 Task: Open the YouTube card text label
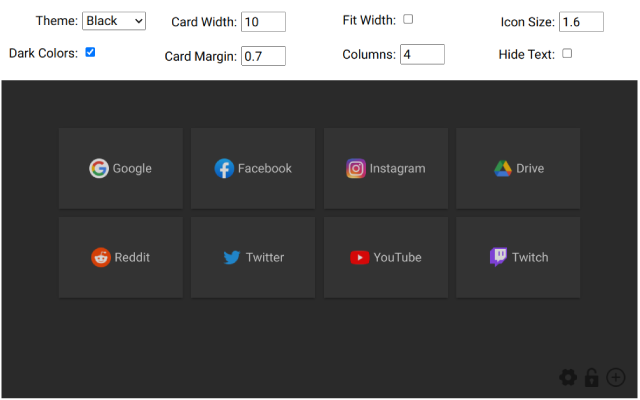click(398, 257)
